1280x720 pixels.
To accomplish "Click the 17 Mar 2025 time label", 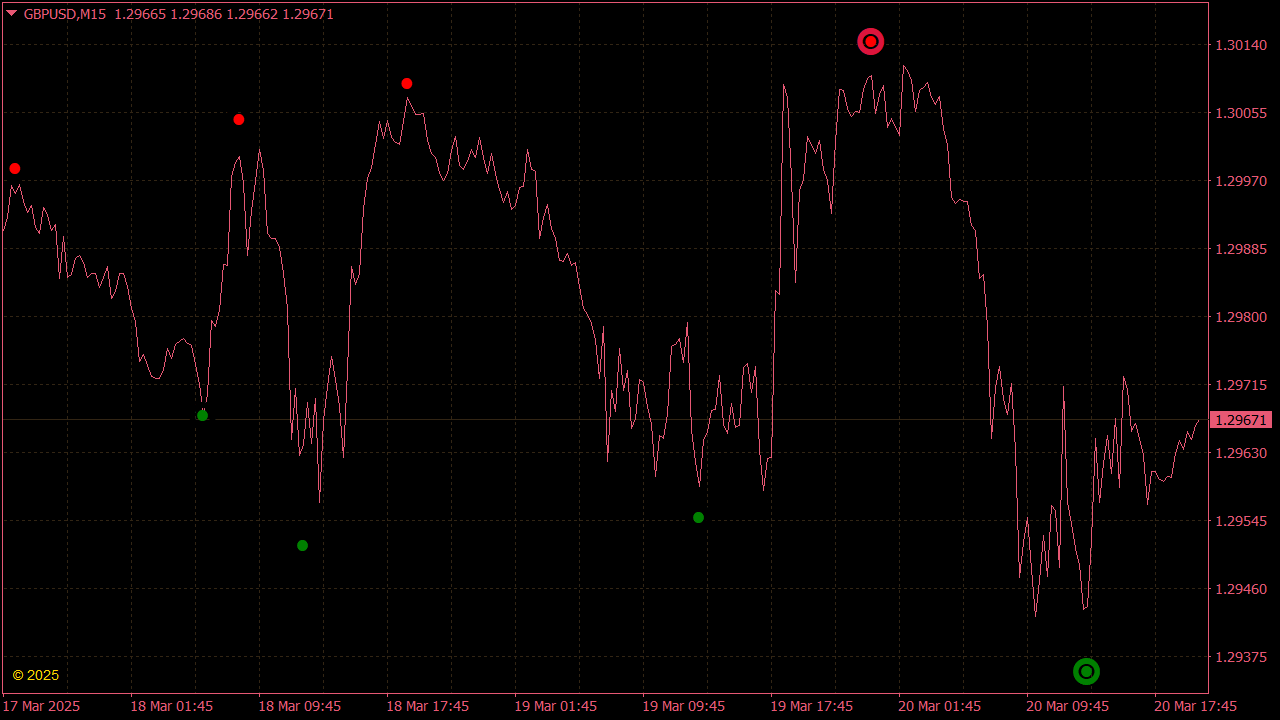I will point(42,706).
